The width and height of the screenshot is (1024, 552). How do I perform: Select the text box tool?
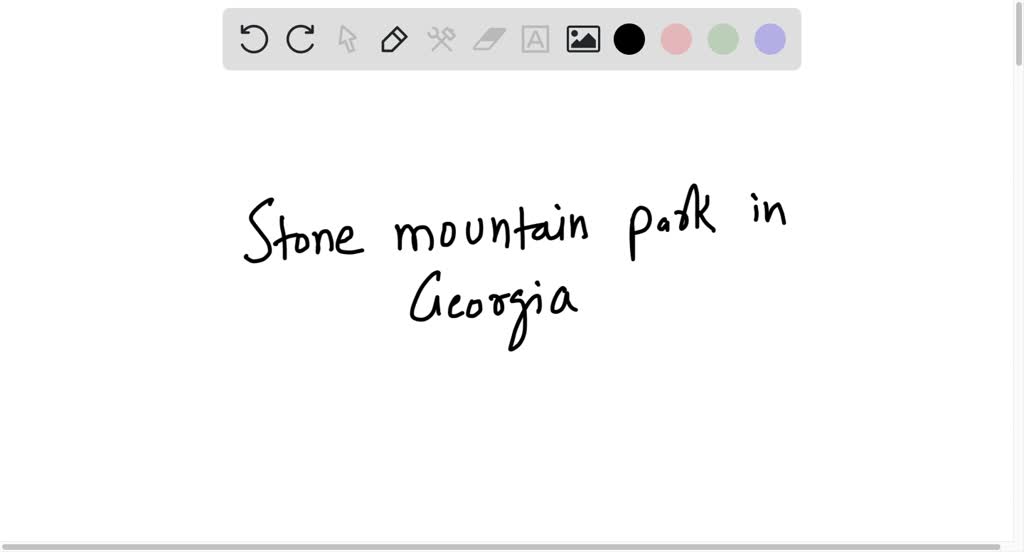(x=535, y=39)
